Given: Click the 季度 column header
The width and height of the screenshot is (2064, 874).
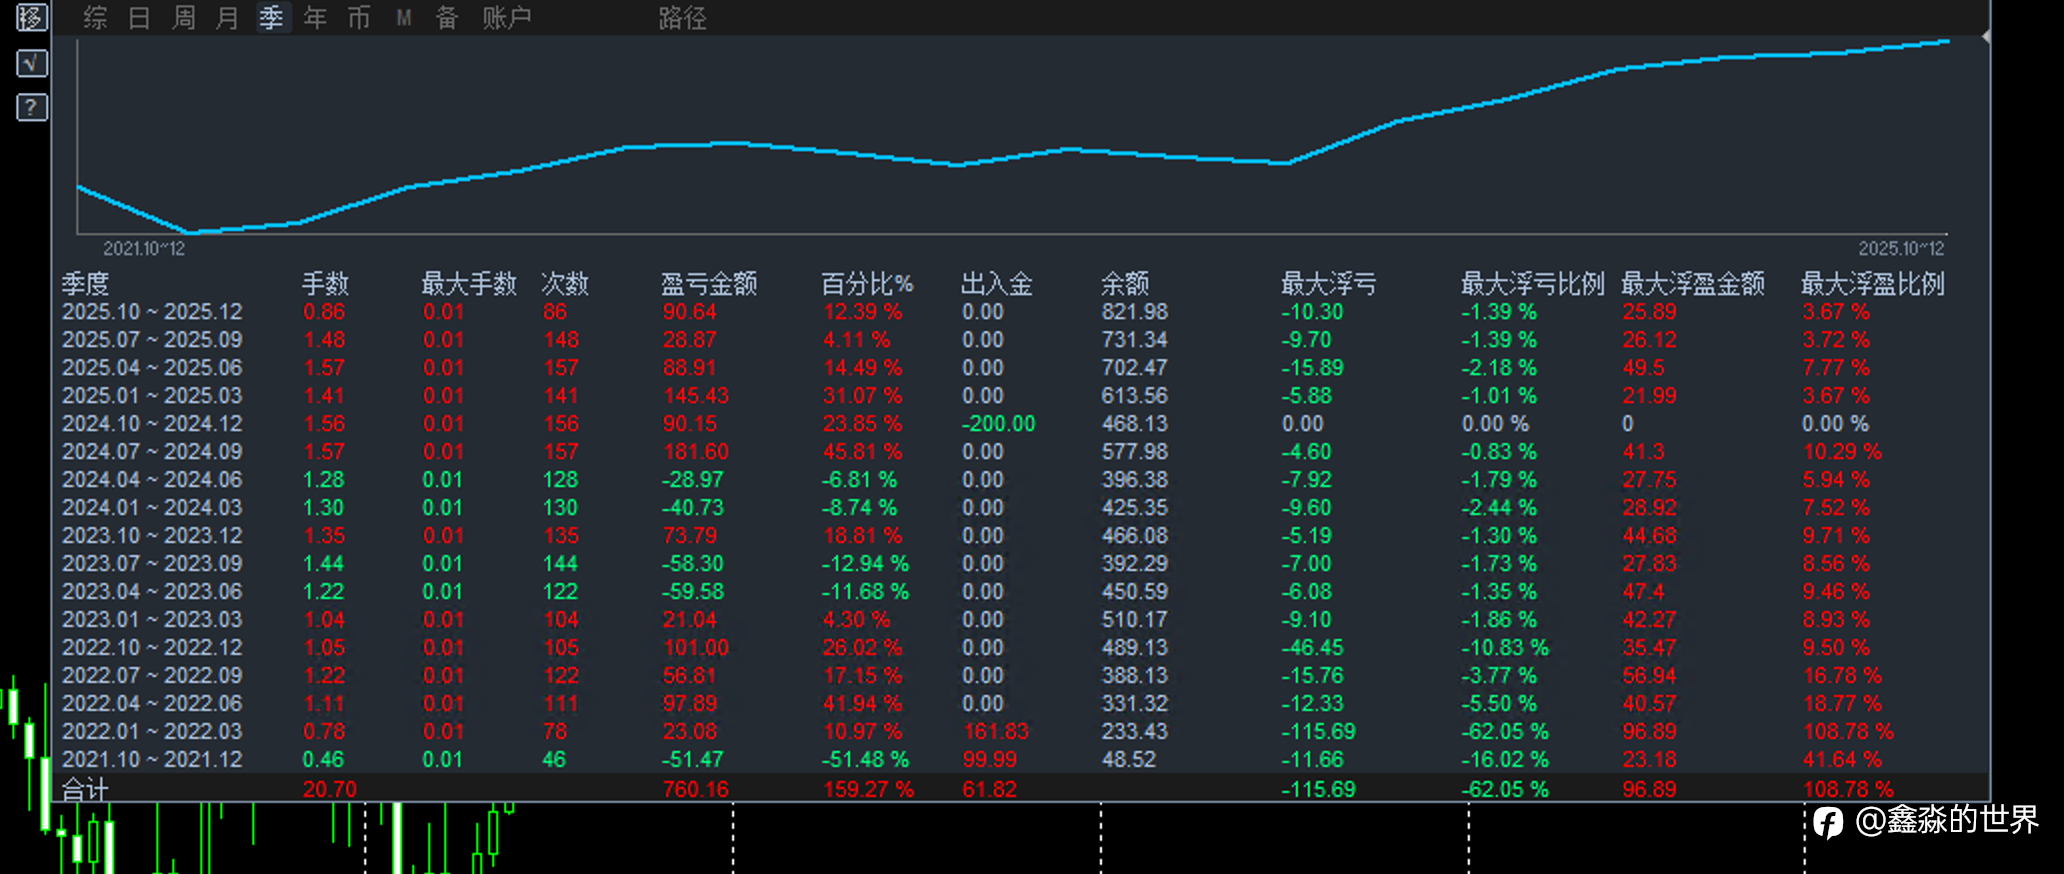Looking at the screenshot, I should pyautogui.click(x=85, y=284).
